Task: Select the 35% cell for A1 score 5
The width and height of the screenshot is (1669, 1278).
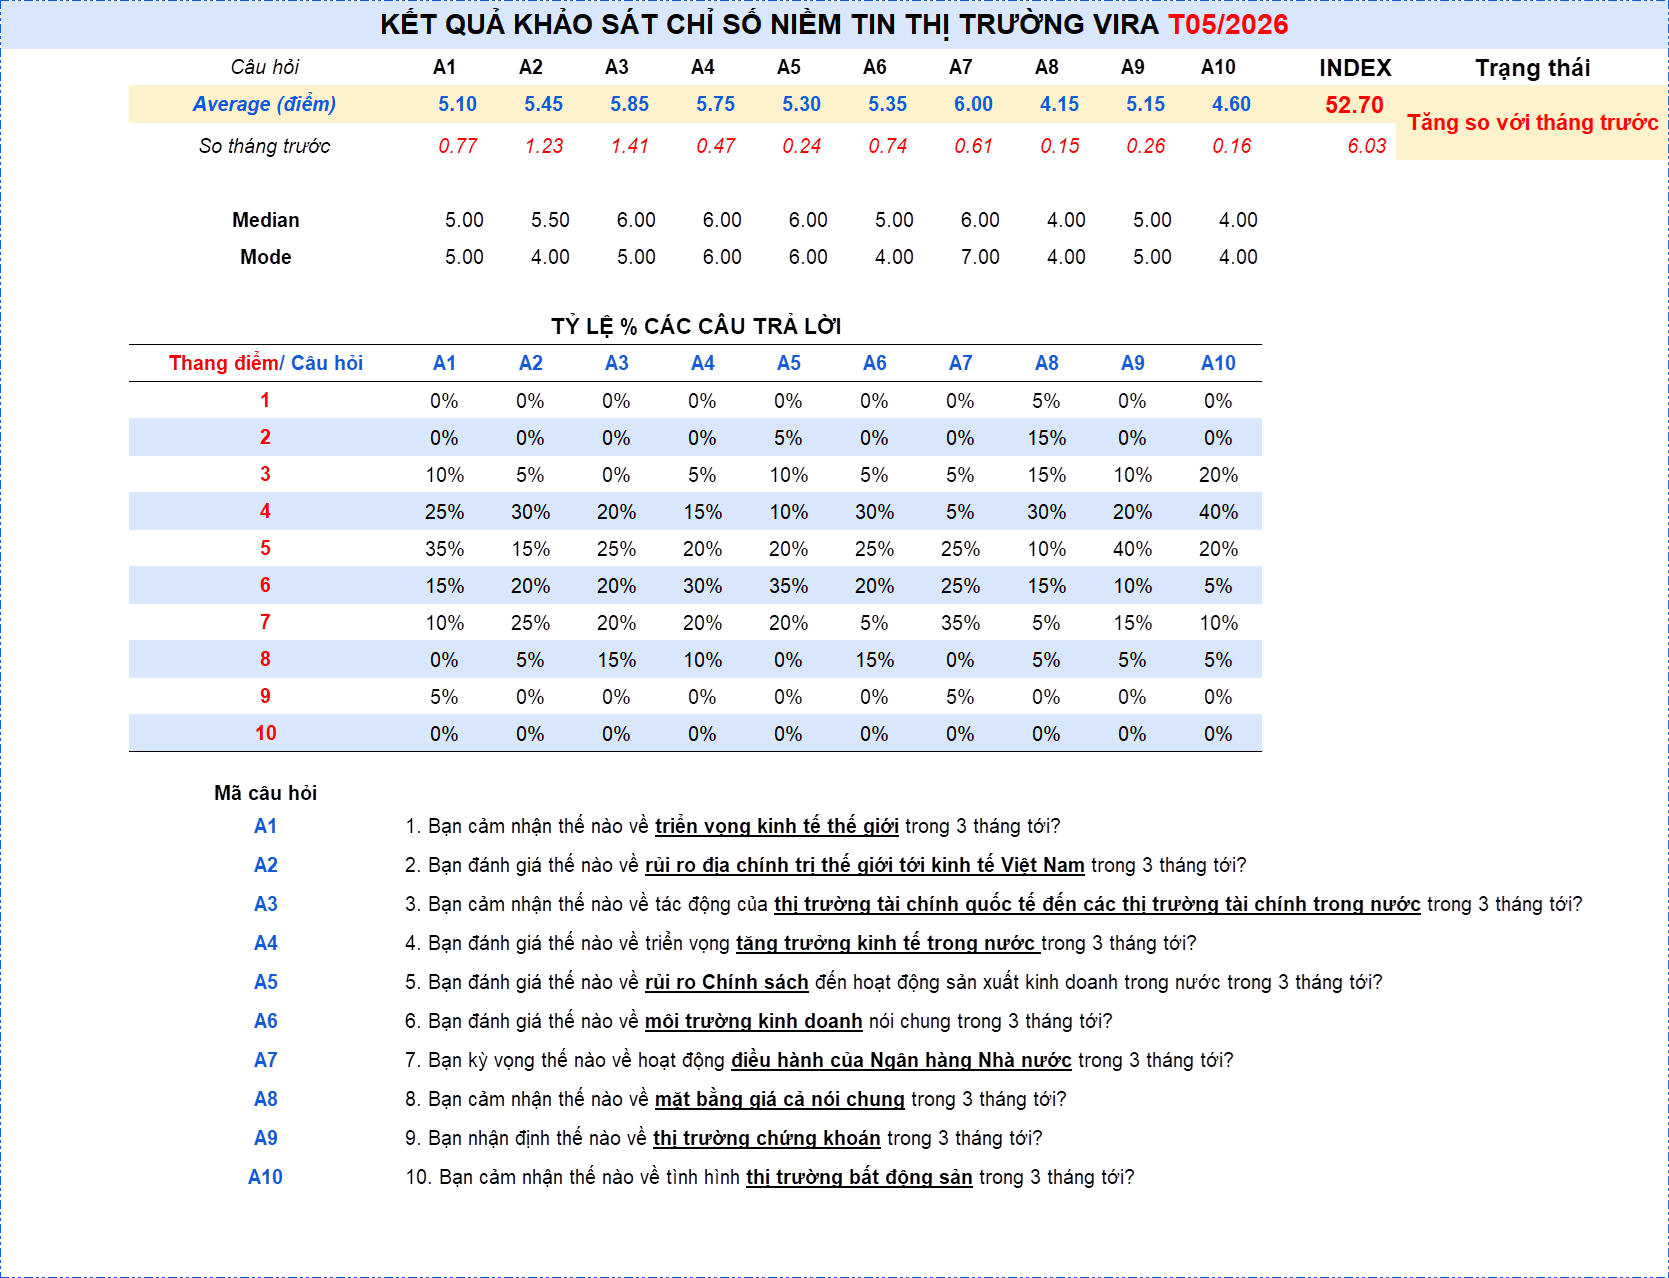Action: tap(444, 549)
